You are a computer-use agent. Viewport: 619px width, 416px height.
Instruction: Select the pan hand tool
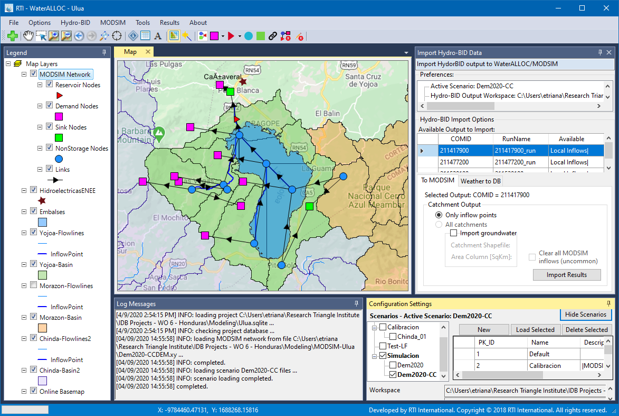pos(28,36)
